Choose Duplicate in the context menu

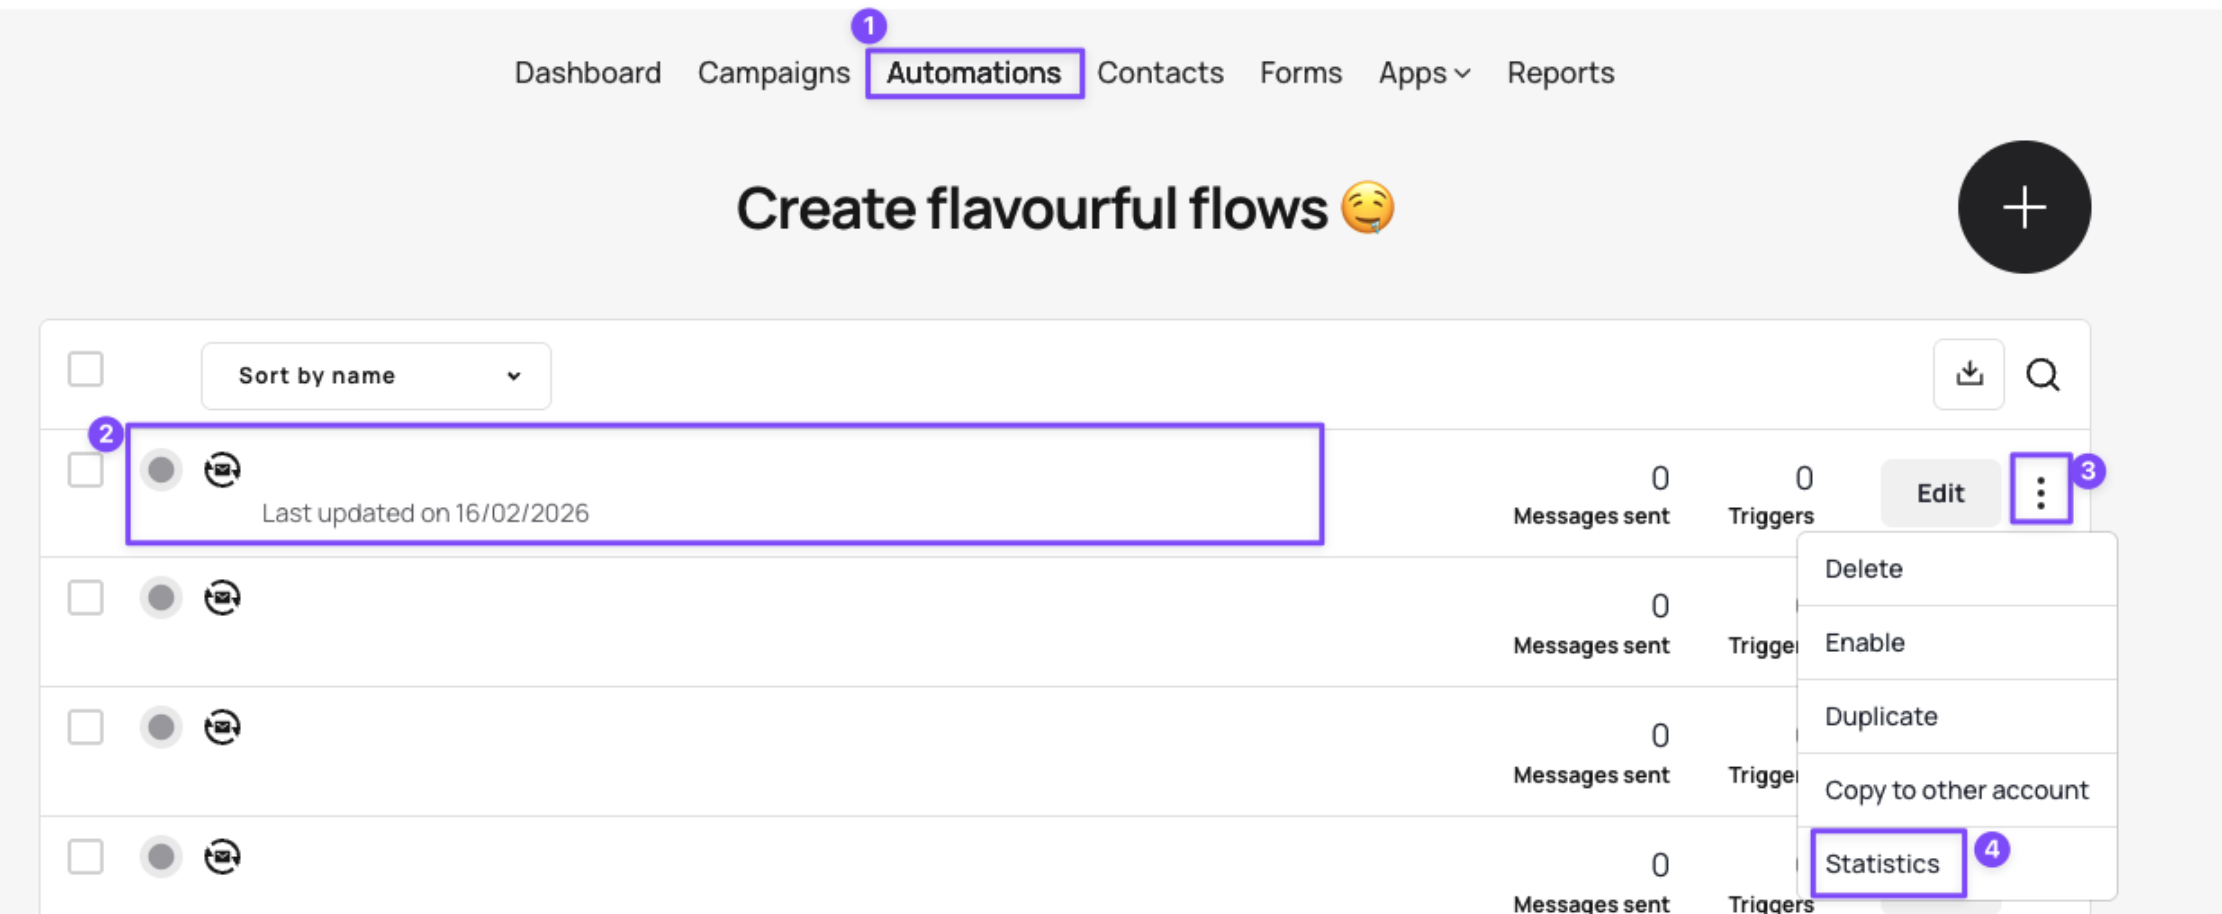pyautogui.click(x=1881, y=716)
